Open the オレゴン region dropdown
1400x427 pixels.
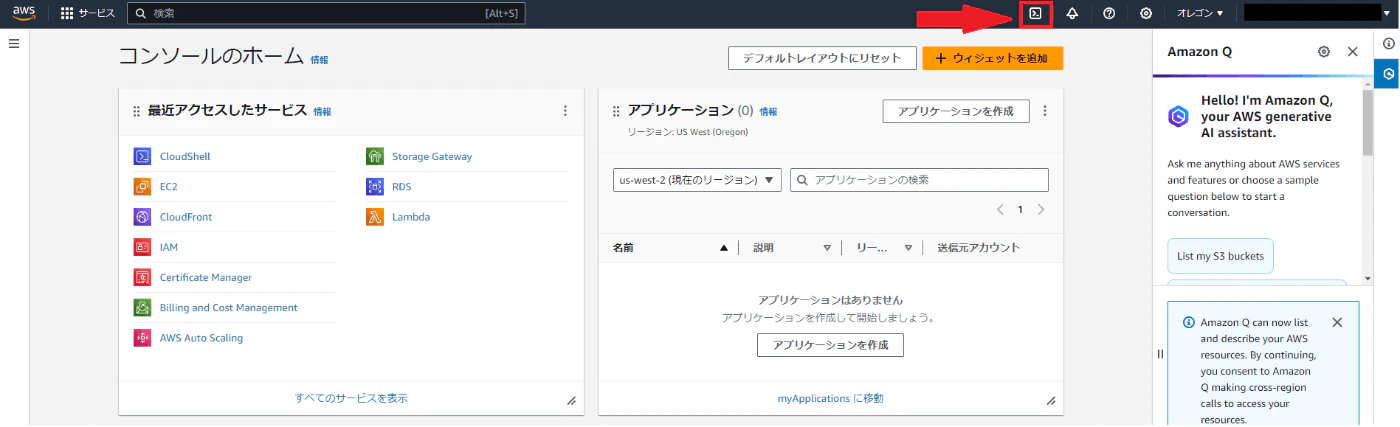pyautogui.click(x=1200, y=14)
